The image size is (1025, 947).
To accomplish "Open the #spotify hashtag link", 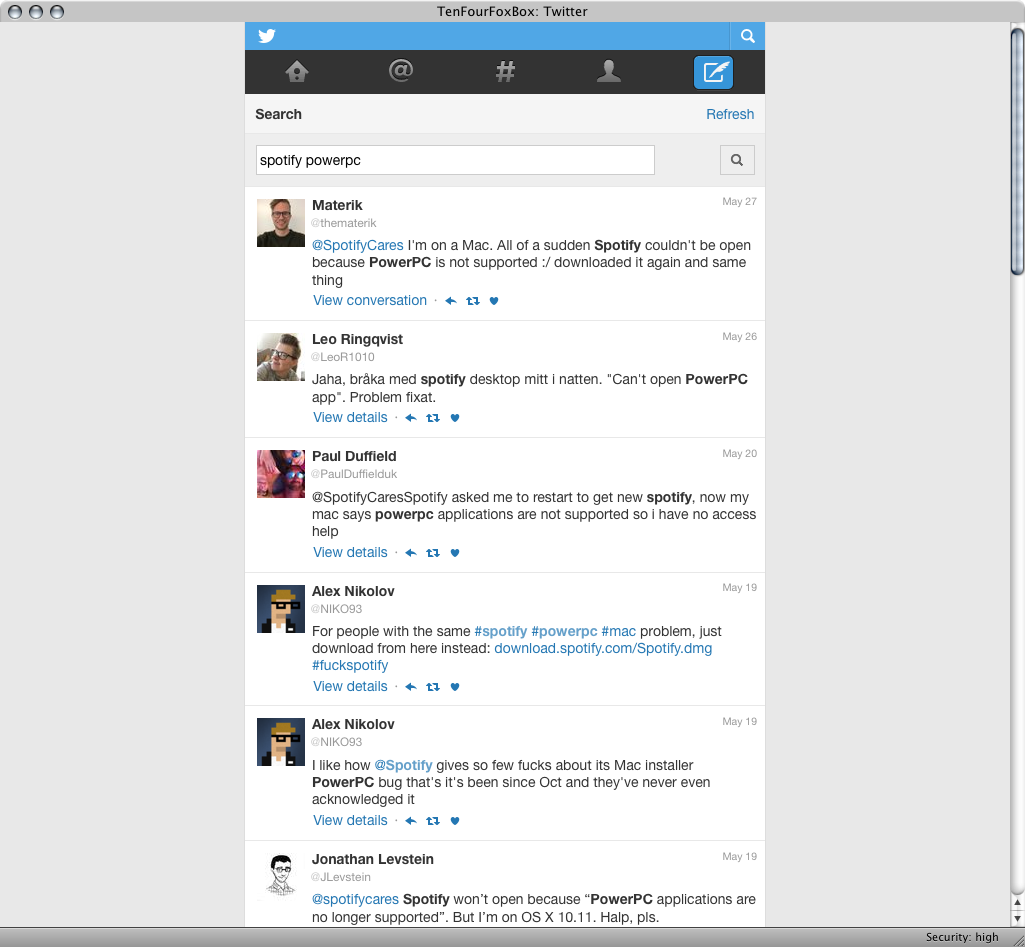I will coord(501,631).
